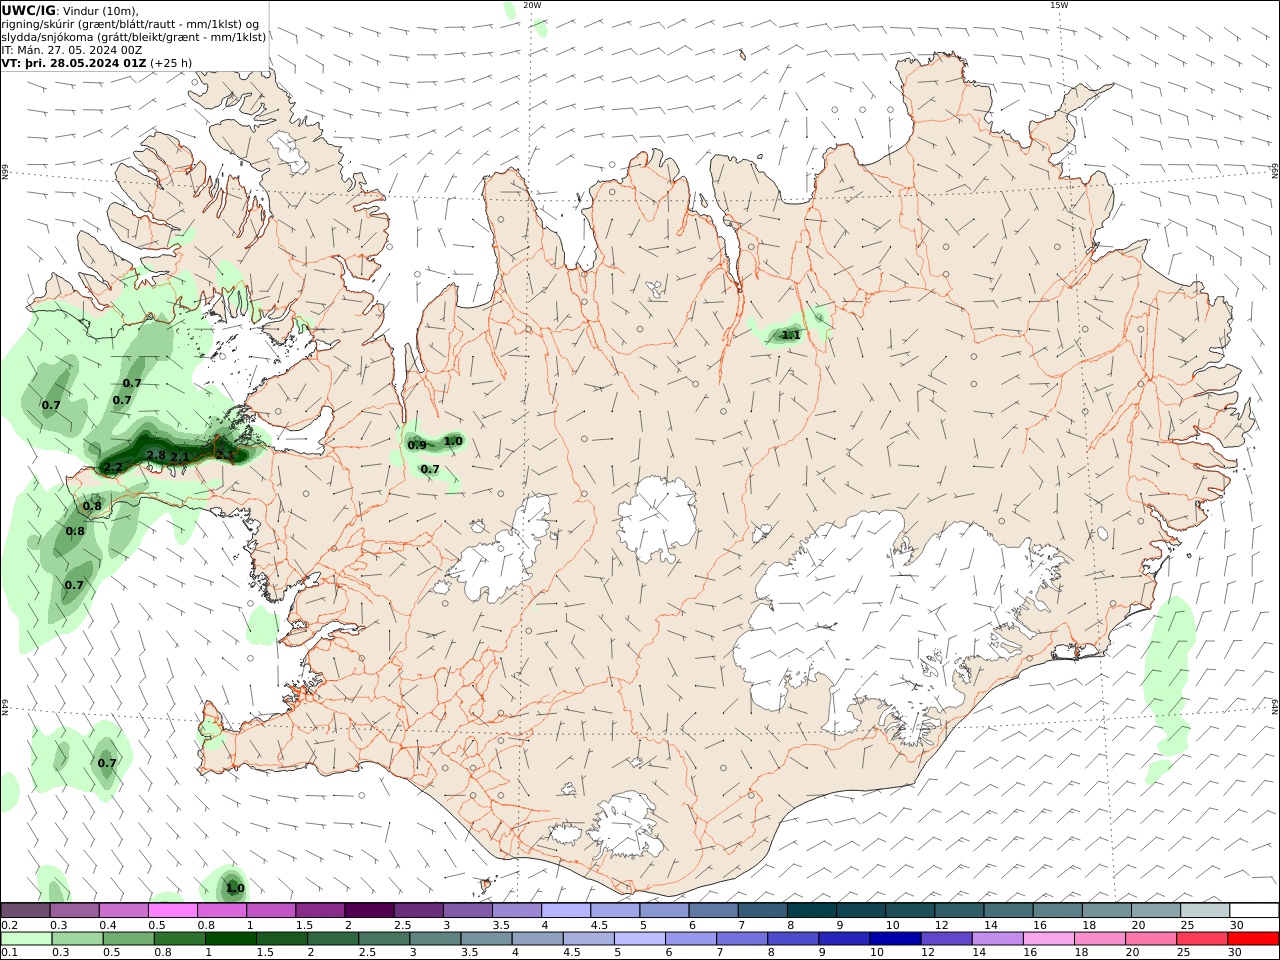Image resolution: width=1280 pixels, height=960 pixels.
Task: Click the title line 'UWC/IG: Vindur (10m),'
Action: 70,10
